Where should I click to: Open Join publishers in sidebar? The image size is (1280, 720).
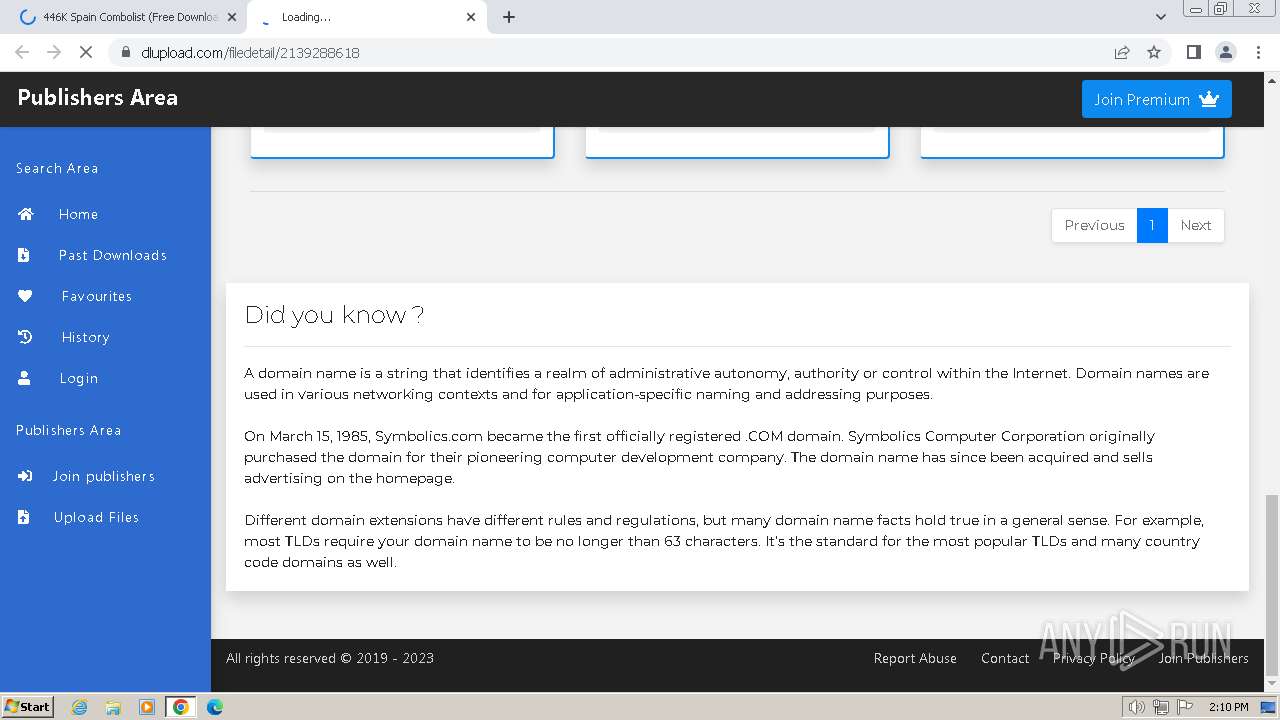(103, 476)
